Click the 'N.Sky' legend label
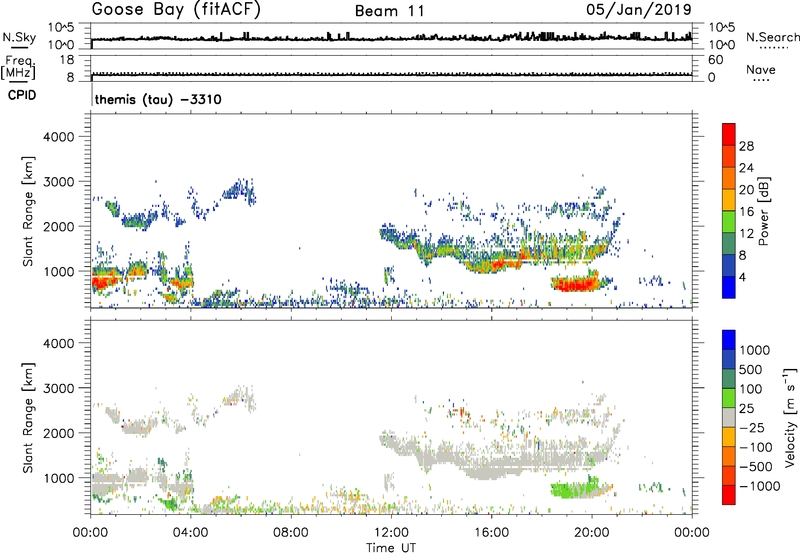This screenshot has width=800, height=554. [x=19, y=37]
